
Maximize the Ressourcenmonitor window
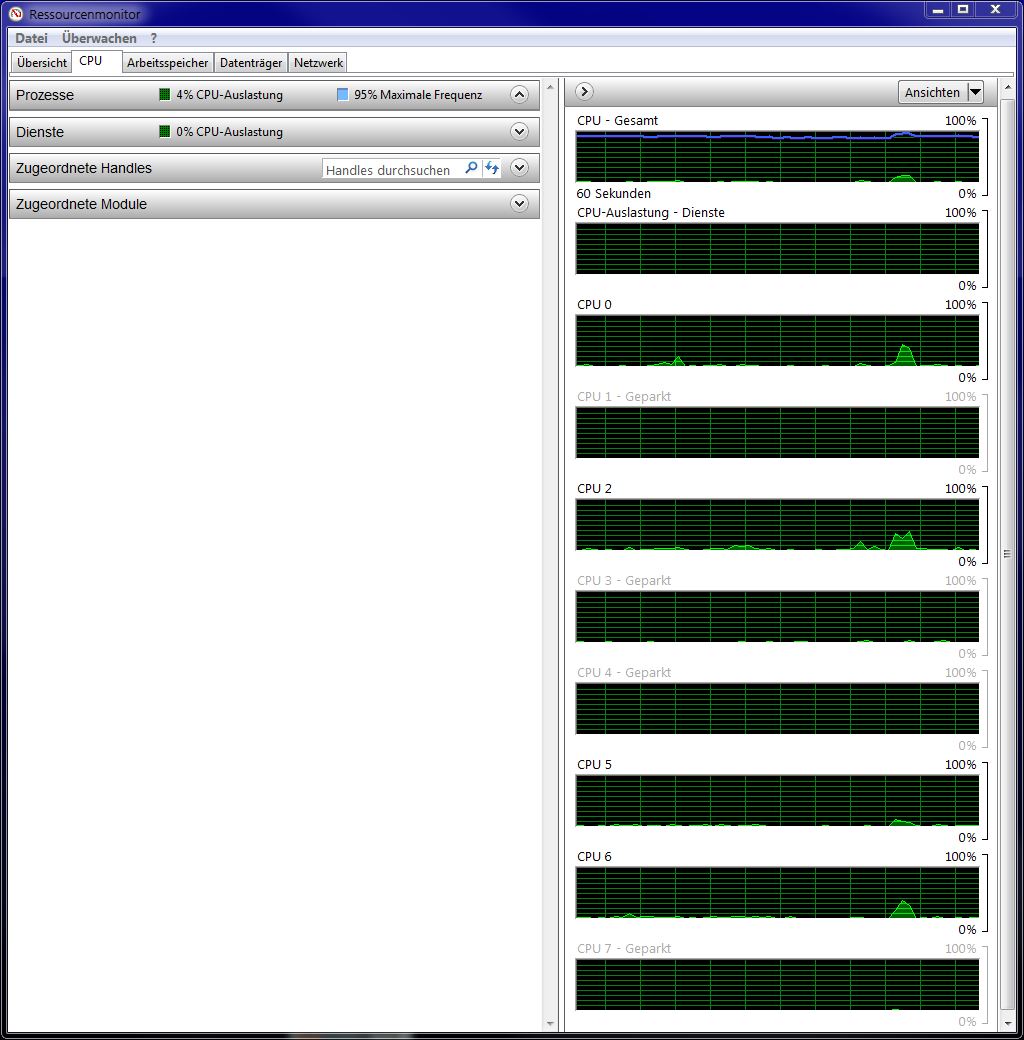click(x=963, y=9)
